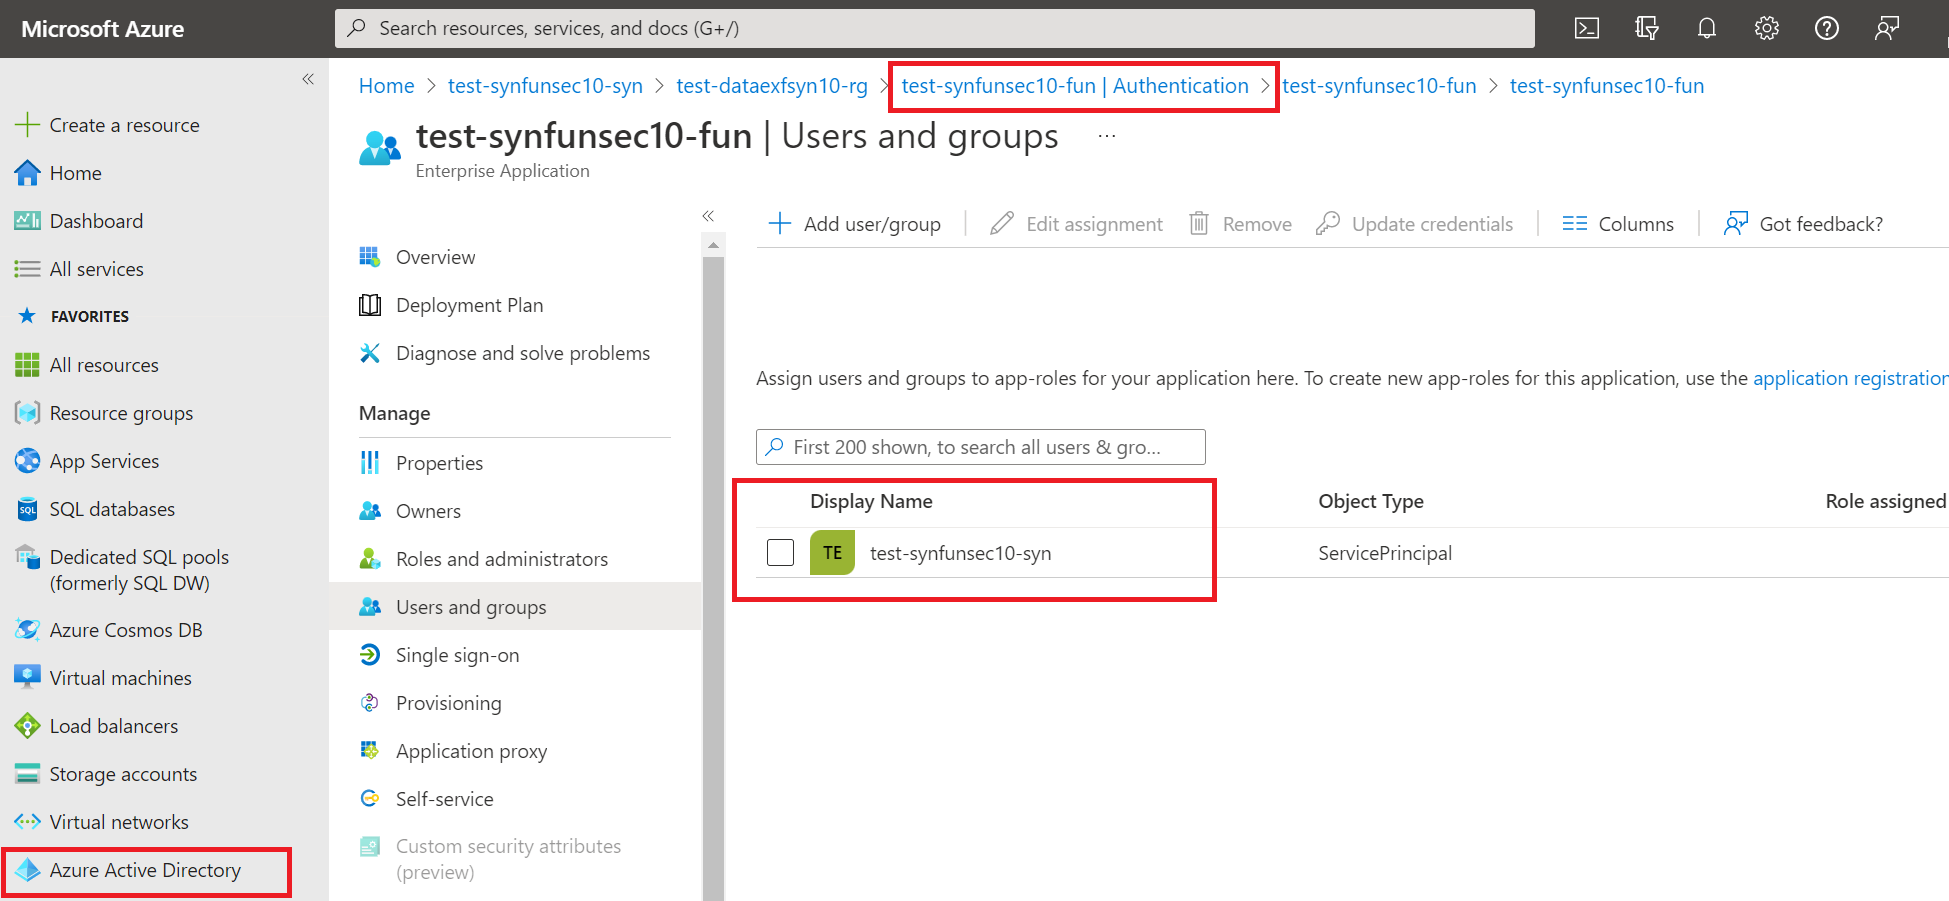Screen dimensions: 1949x901
Task: Click the Azure Active Directory icon
Action: (x=27, y=870)
